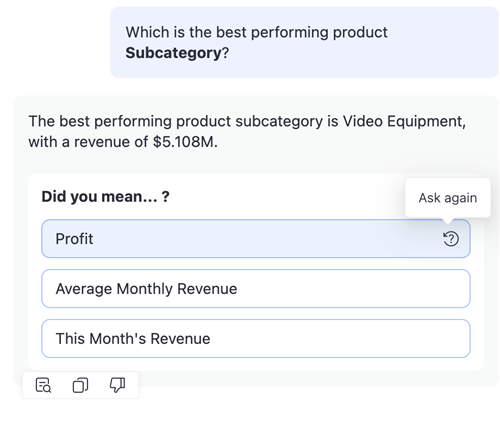The height and width of the screenshot is (435, 500).
Task: Pick the This Month's Revenue suggestion
Action: [256, 339]
